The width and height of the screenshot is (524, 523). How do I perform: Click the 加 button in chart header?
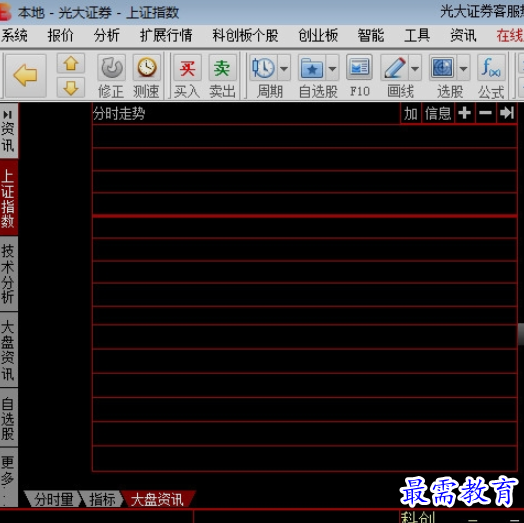click(x=411, y=114)
